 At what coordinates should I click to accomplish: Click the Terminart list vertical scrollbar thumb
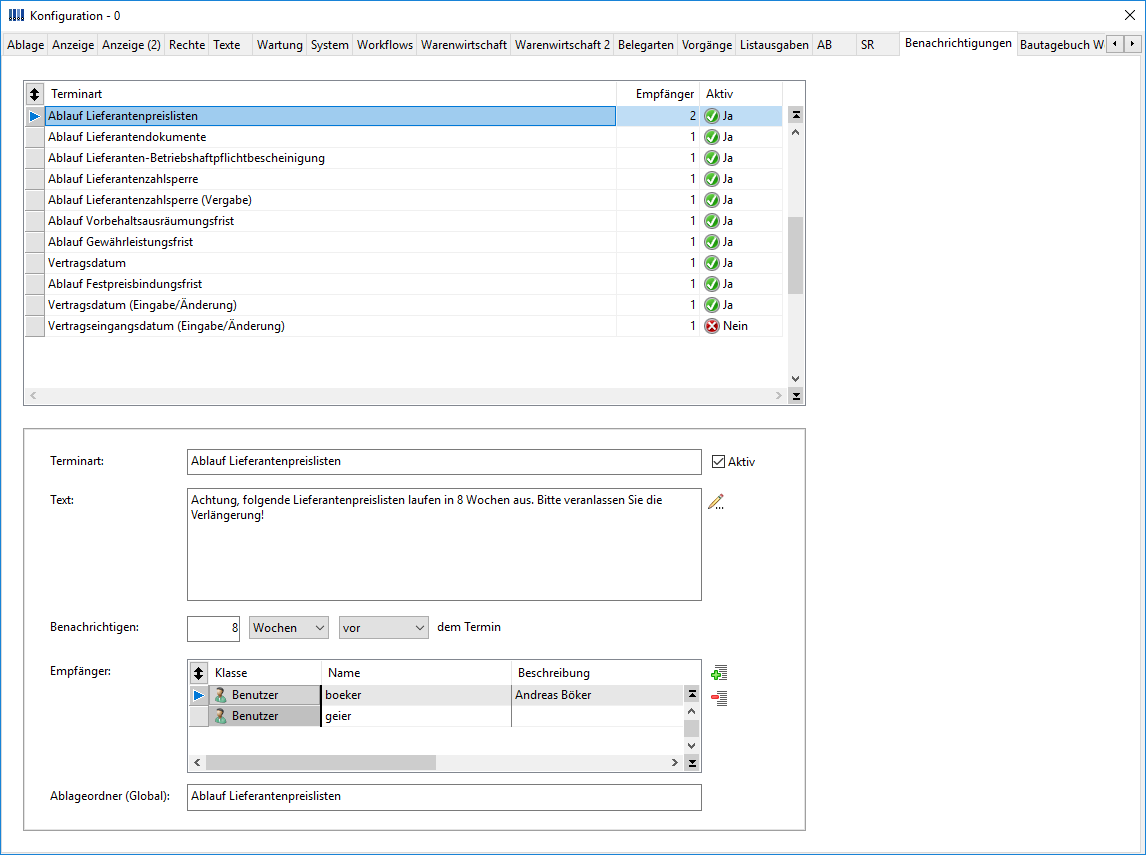click(796, 255)
